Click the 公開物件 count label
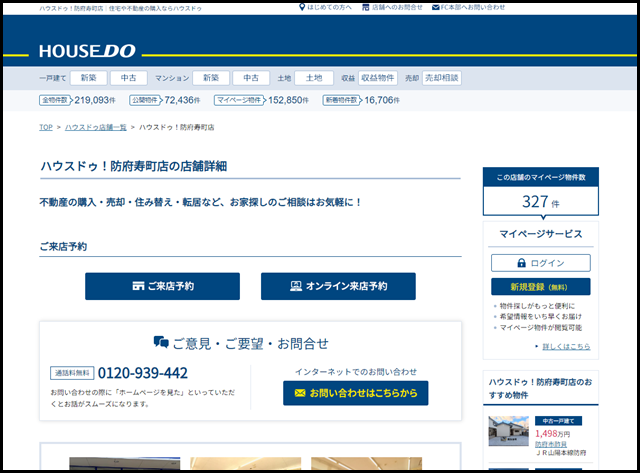This screenshot has width=640, height=473. [145, 100]
